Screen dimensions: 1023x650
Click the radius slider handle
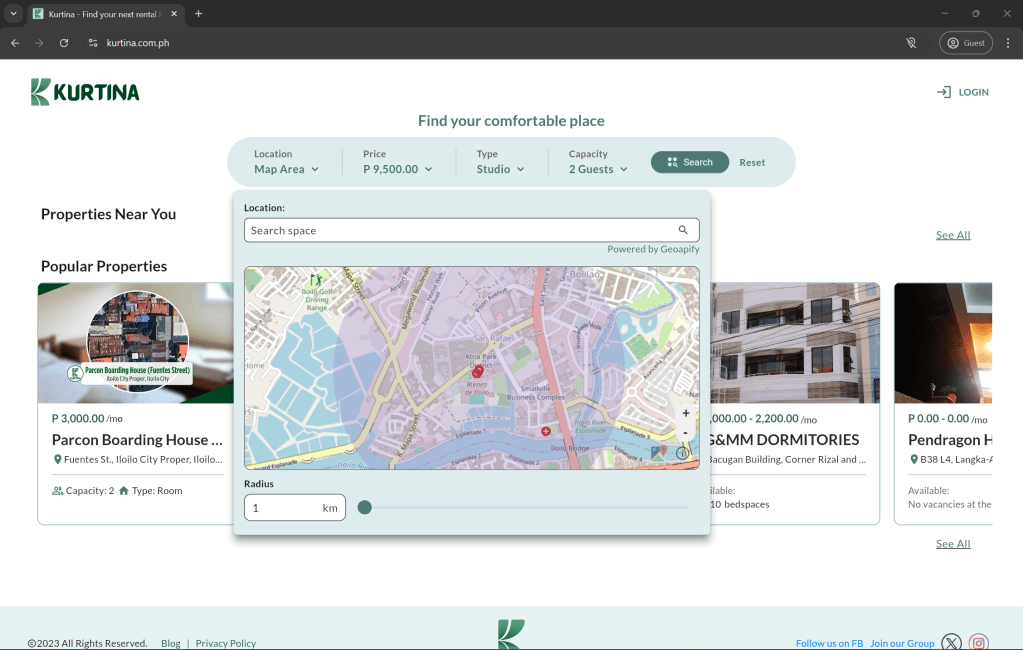click(365, 508)
